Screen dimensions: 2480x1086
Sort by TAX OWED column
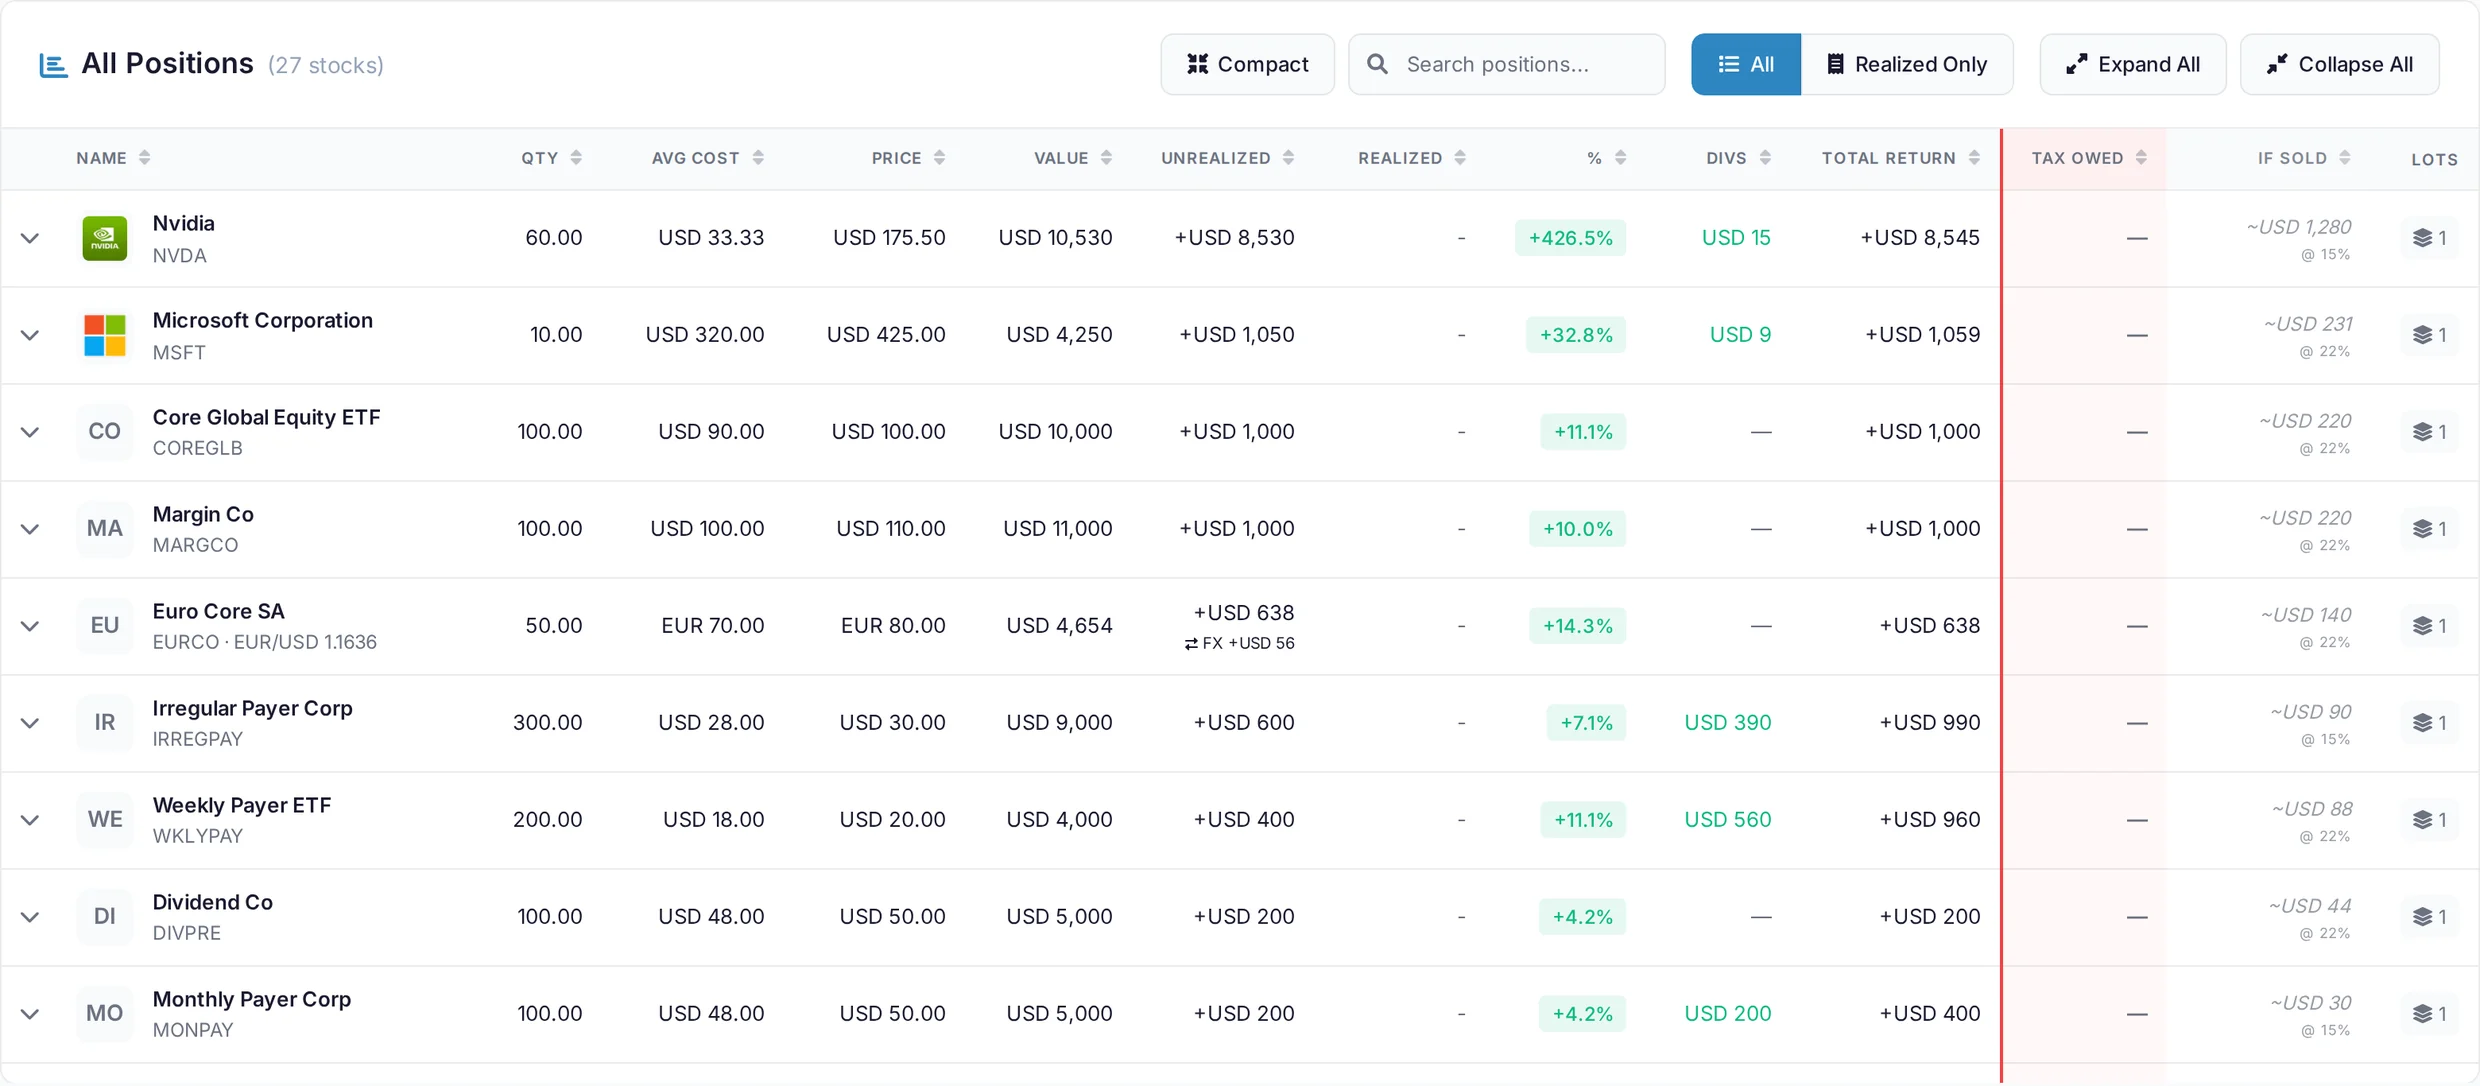(x=2088, y=158)
